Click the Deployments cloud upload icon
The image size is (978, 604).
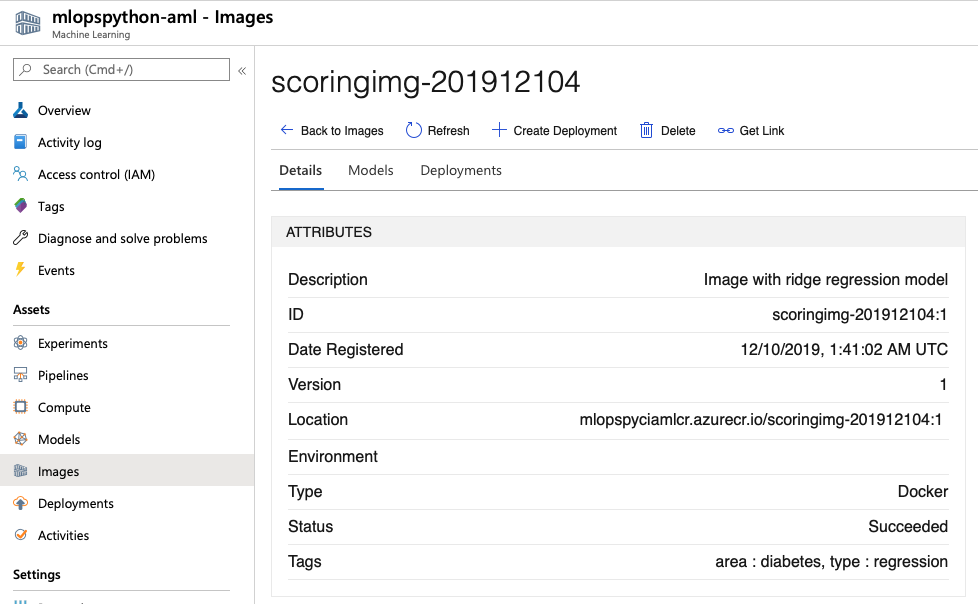click(21, 503)
